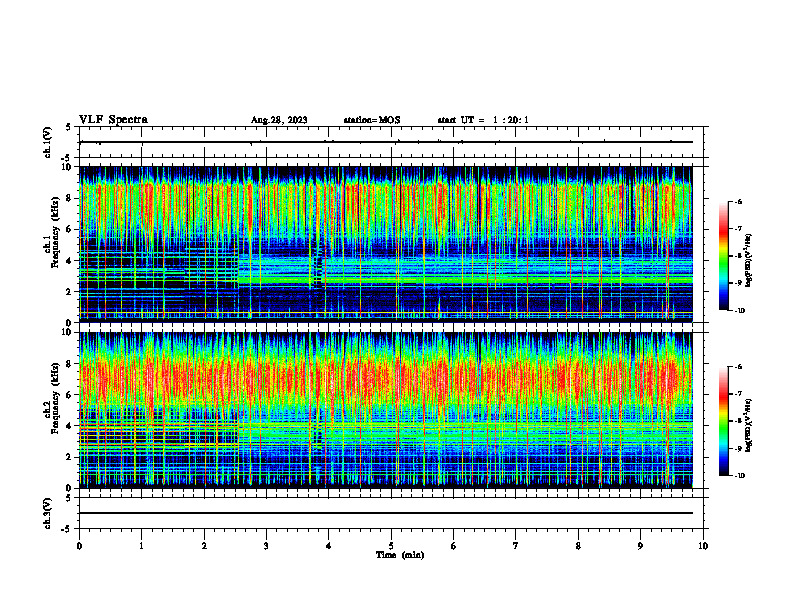Click the '2' frequency tick on ch.1 axis
The width and height of the screenshot is (792, 612).
coord(70,291)
